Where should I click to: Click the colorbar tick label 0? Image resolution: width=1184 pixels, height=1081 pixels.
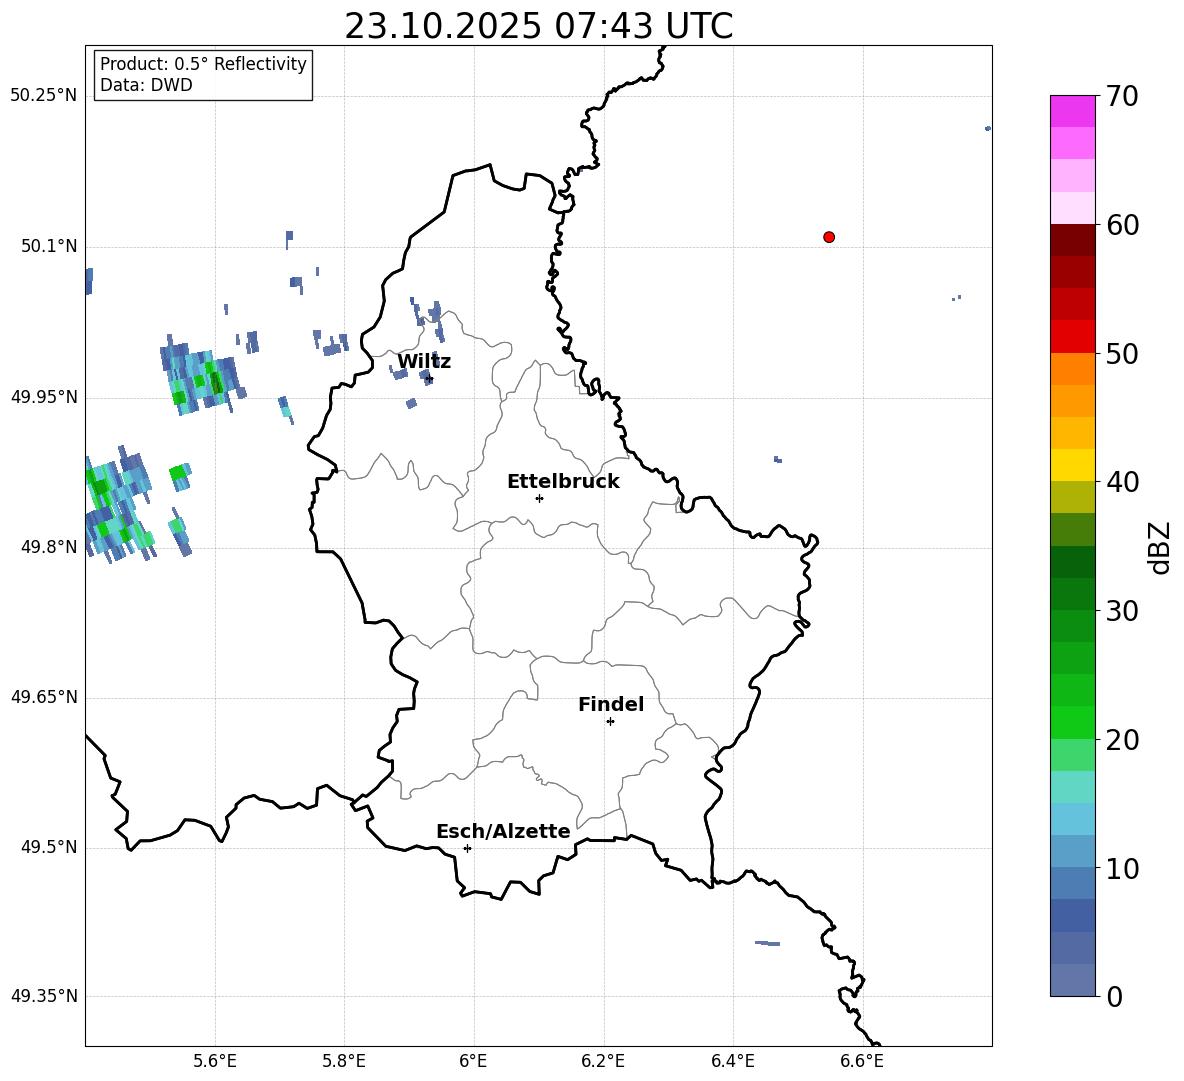coord(1114,997)
